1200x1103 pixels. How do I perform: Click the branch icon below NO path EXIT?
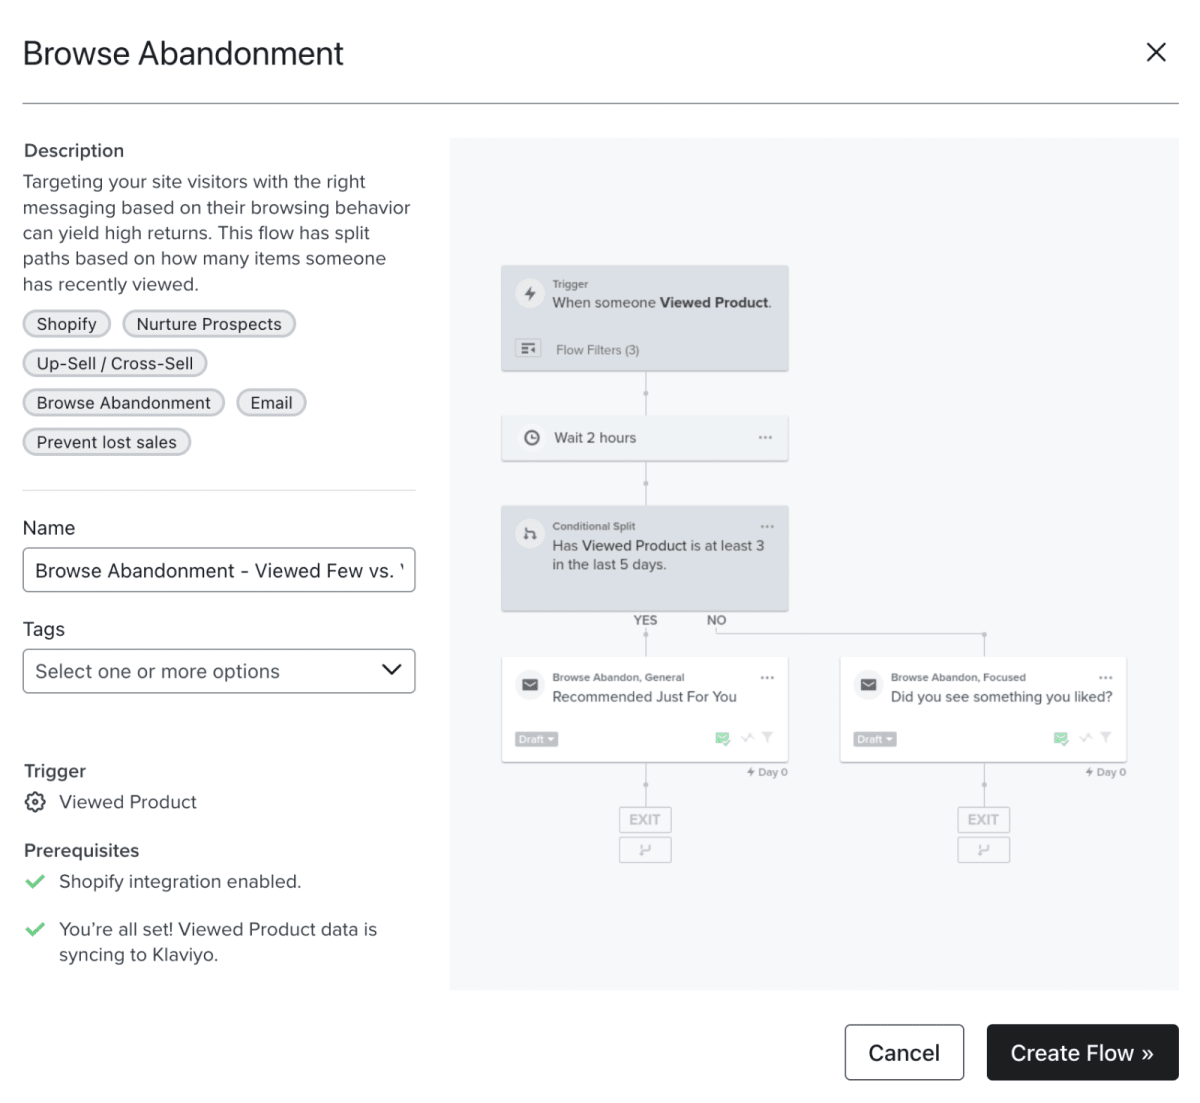click(x=984, y=850)
